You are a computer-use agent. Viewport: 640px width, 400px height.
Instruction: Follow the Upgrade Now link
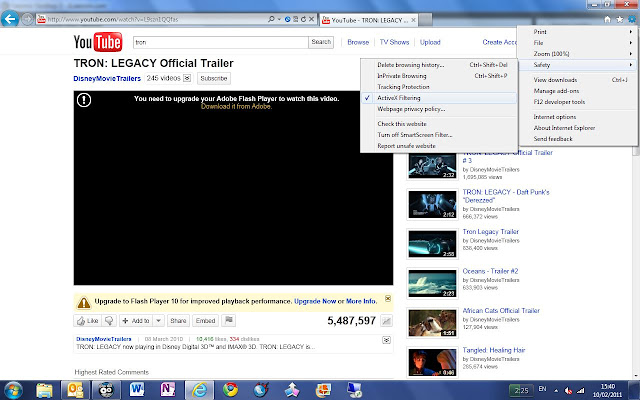(315, 301)
